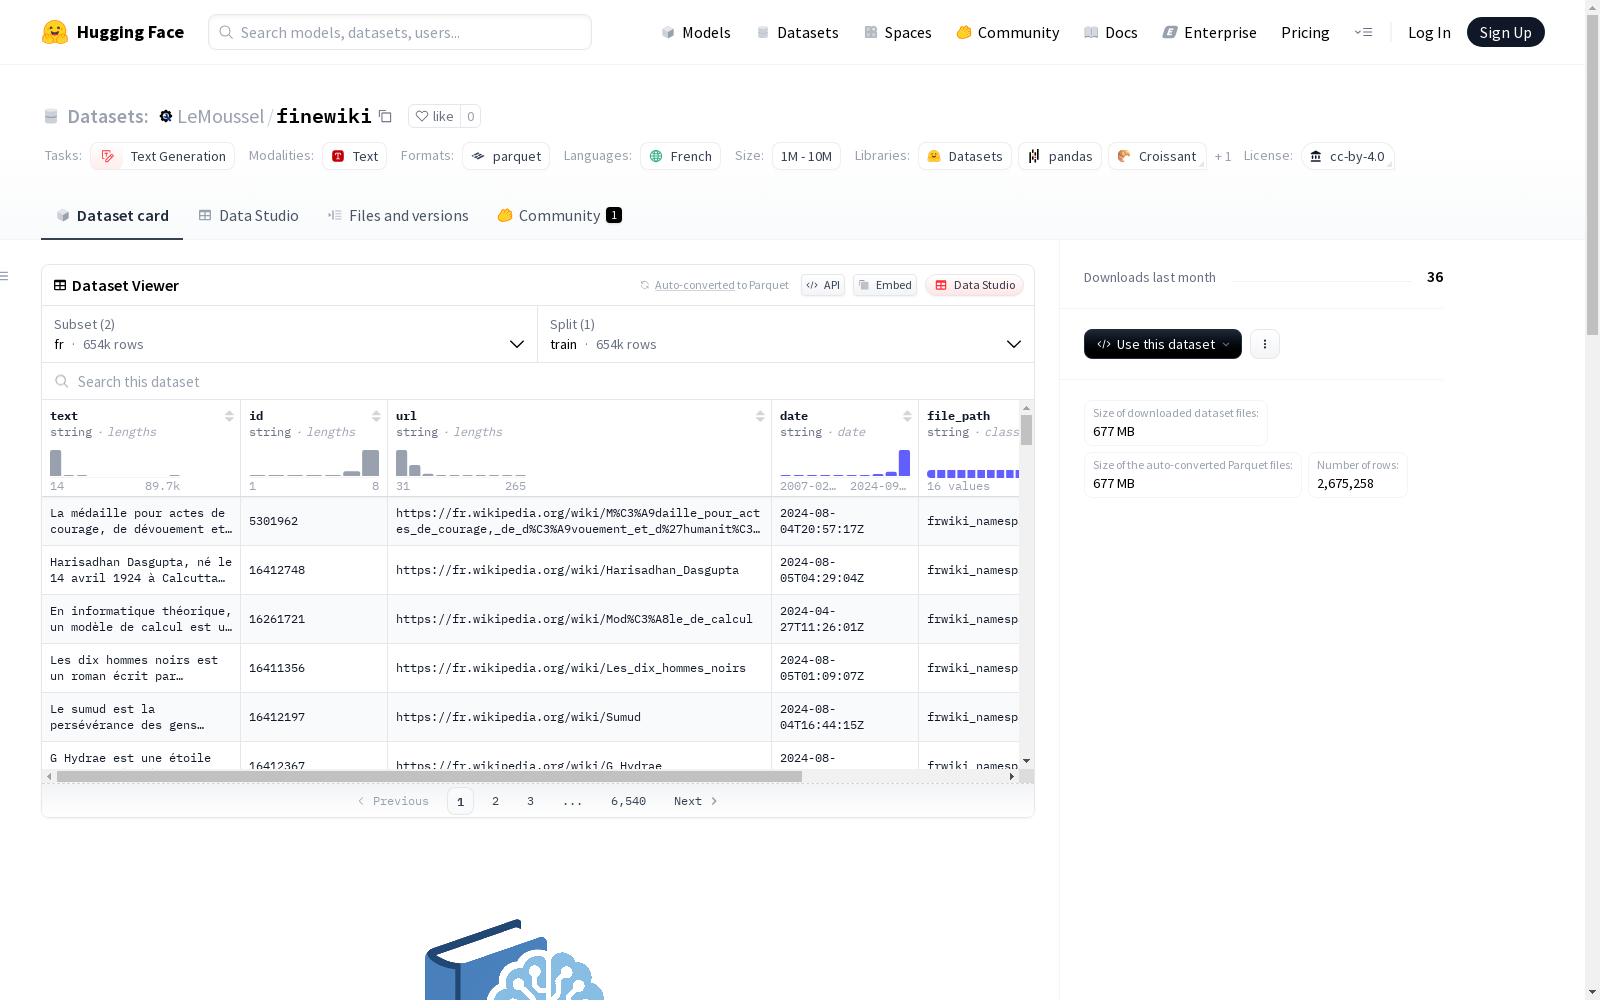Click the id cell 5301962
The image size is (1600, 1000).
tap(313, 521)
